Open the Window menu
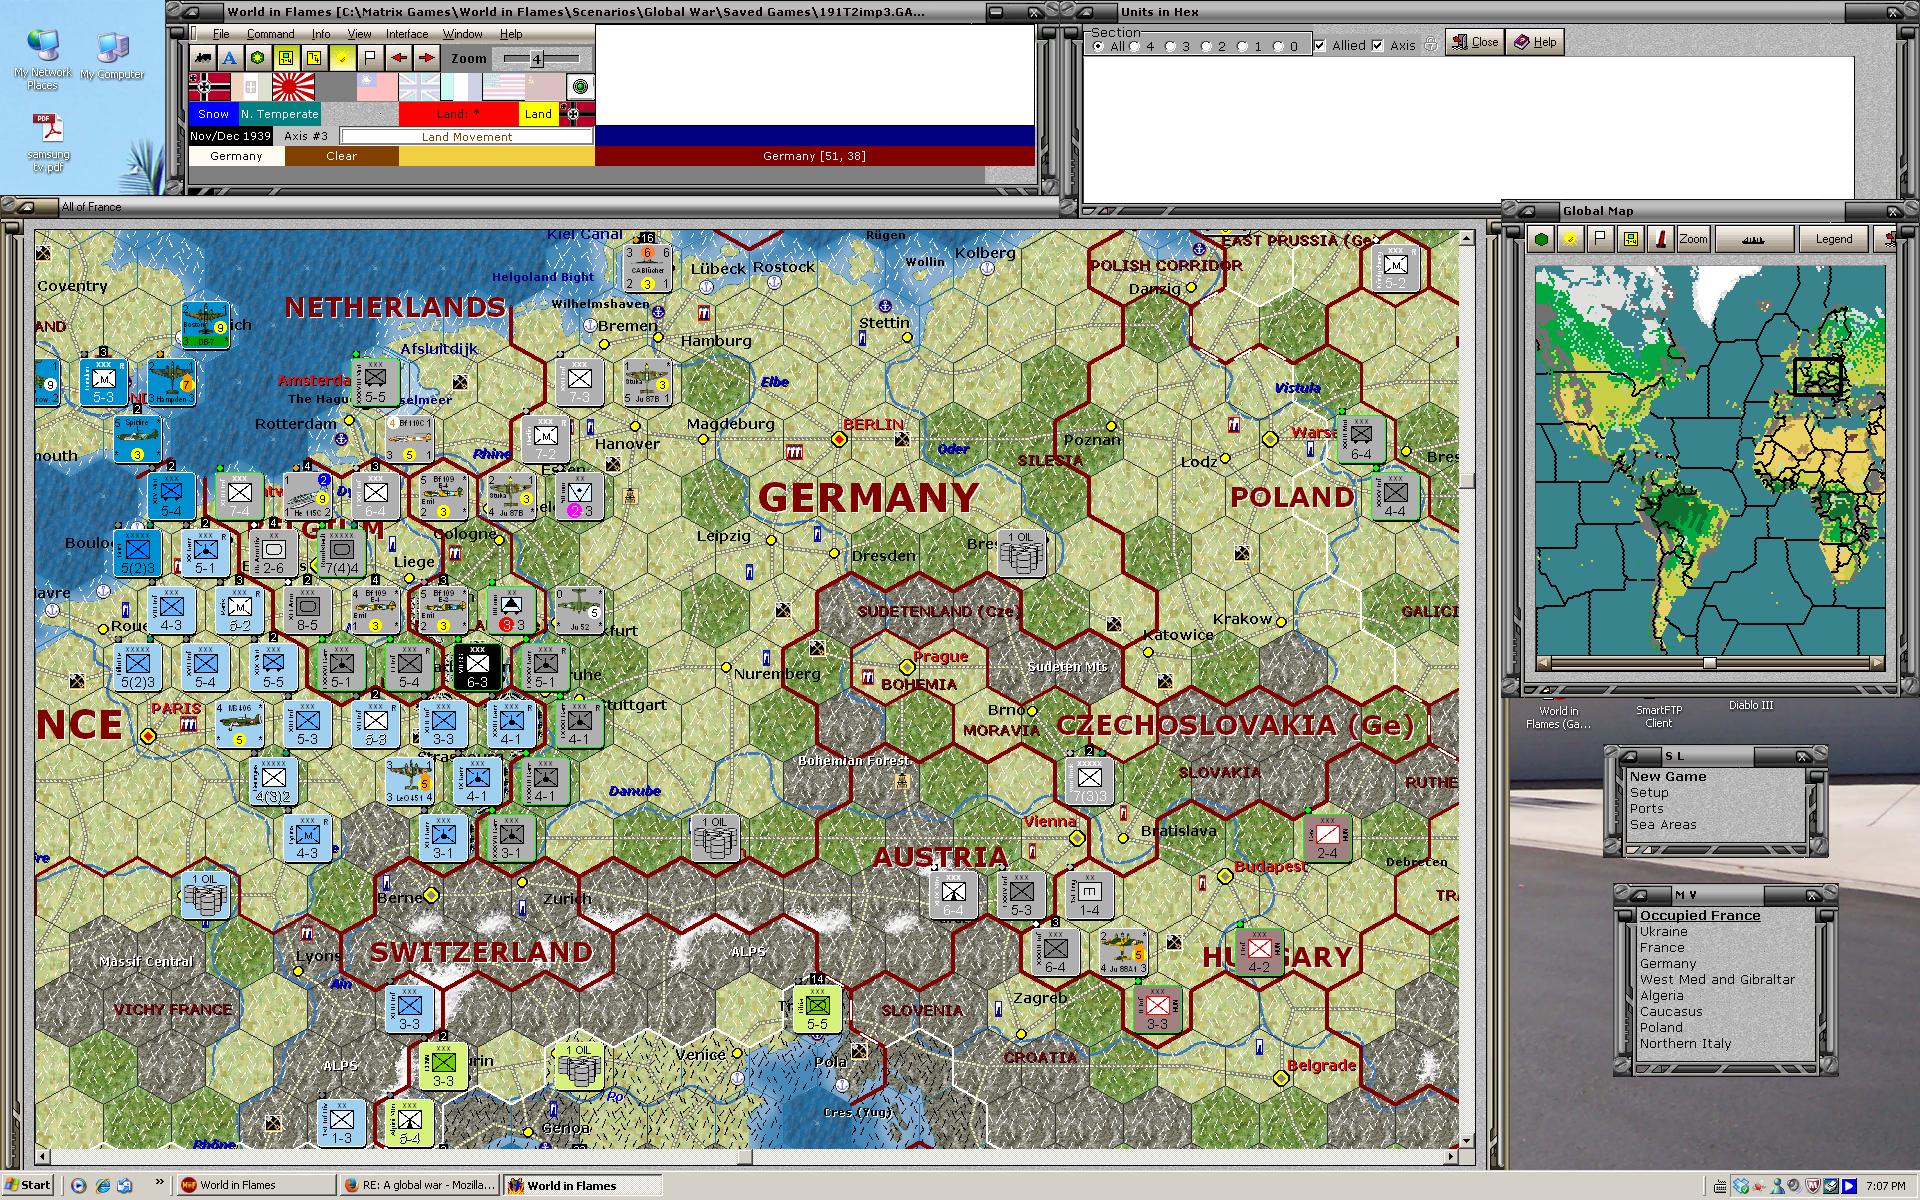Screen dimensions: 1920x1200 tap(463, 34)
